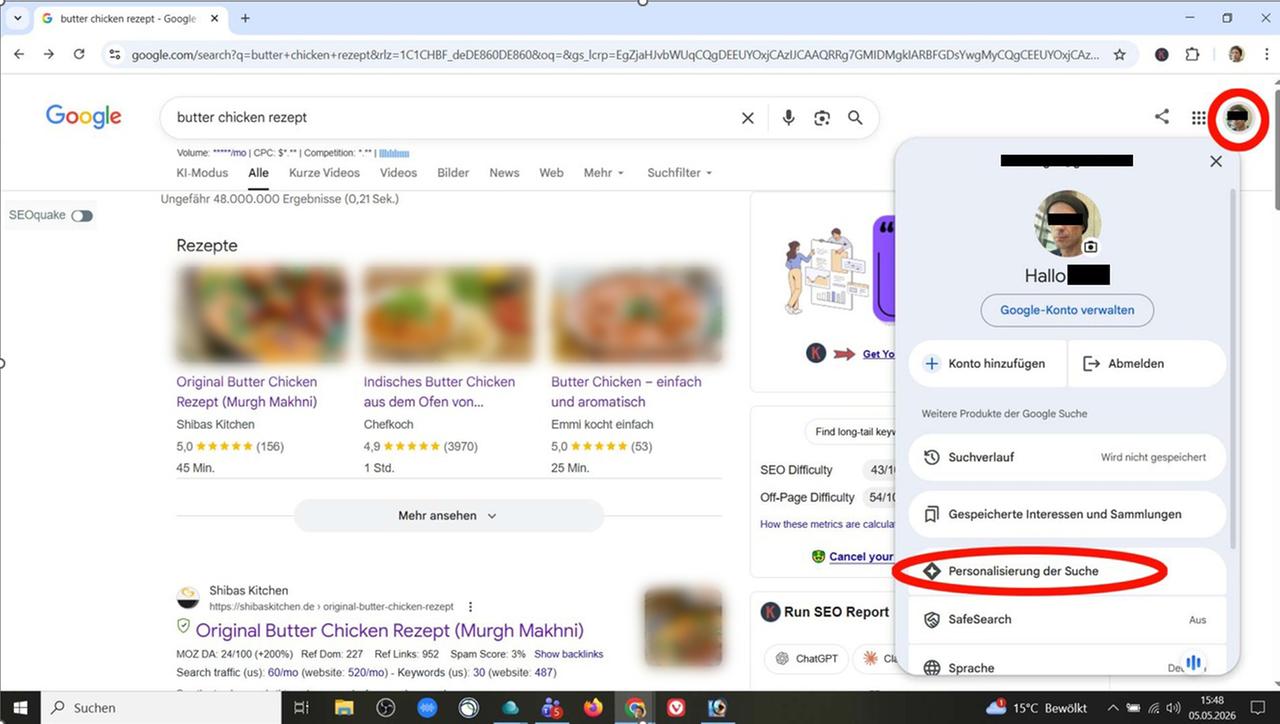The image size is (1280, 724).
Task: Clear the search box with the X icon
Action: pyautogui.click(x=747, y=118)
